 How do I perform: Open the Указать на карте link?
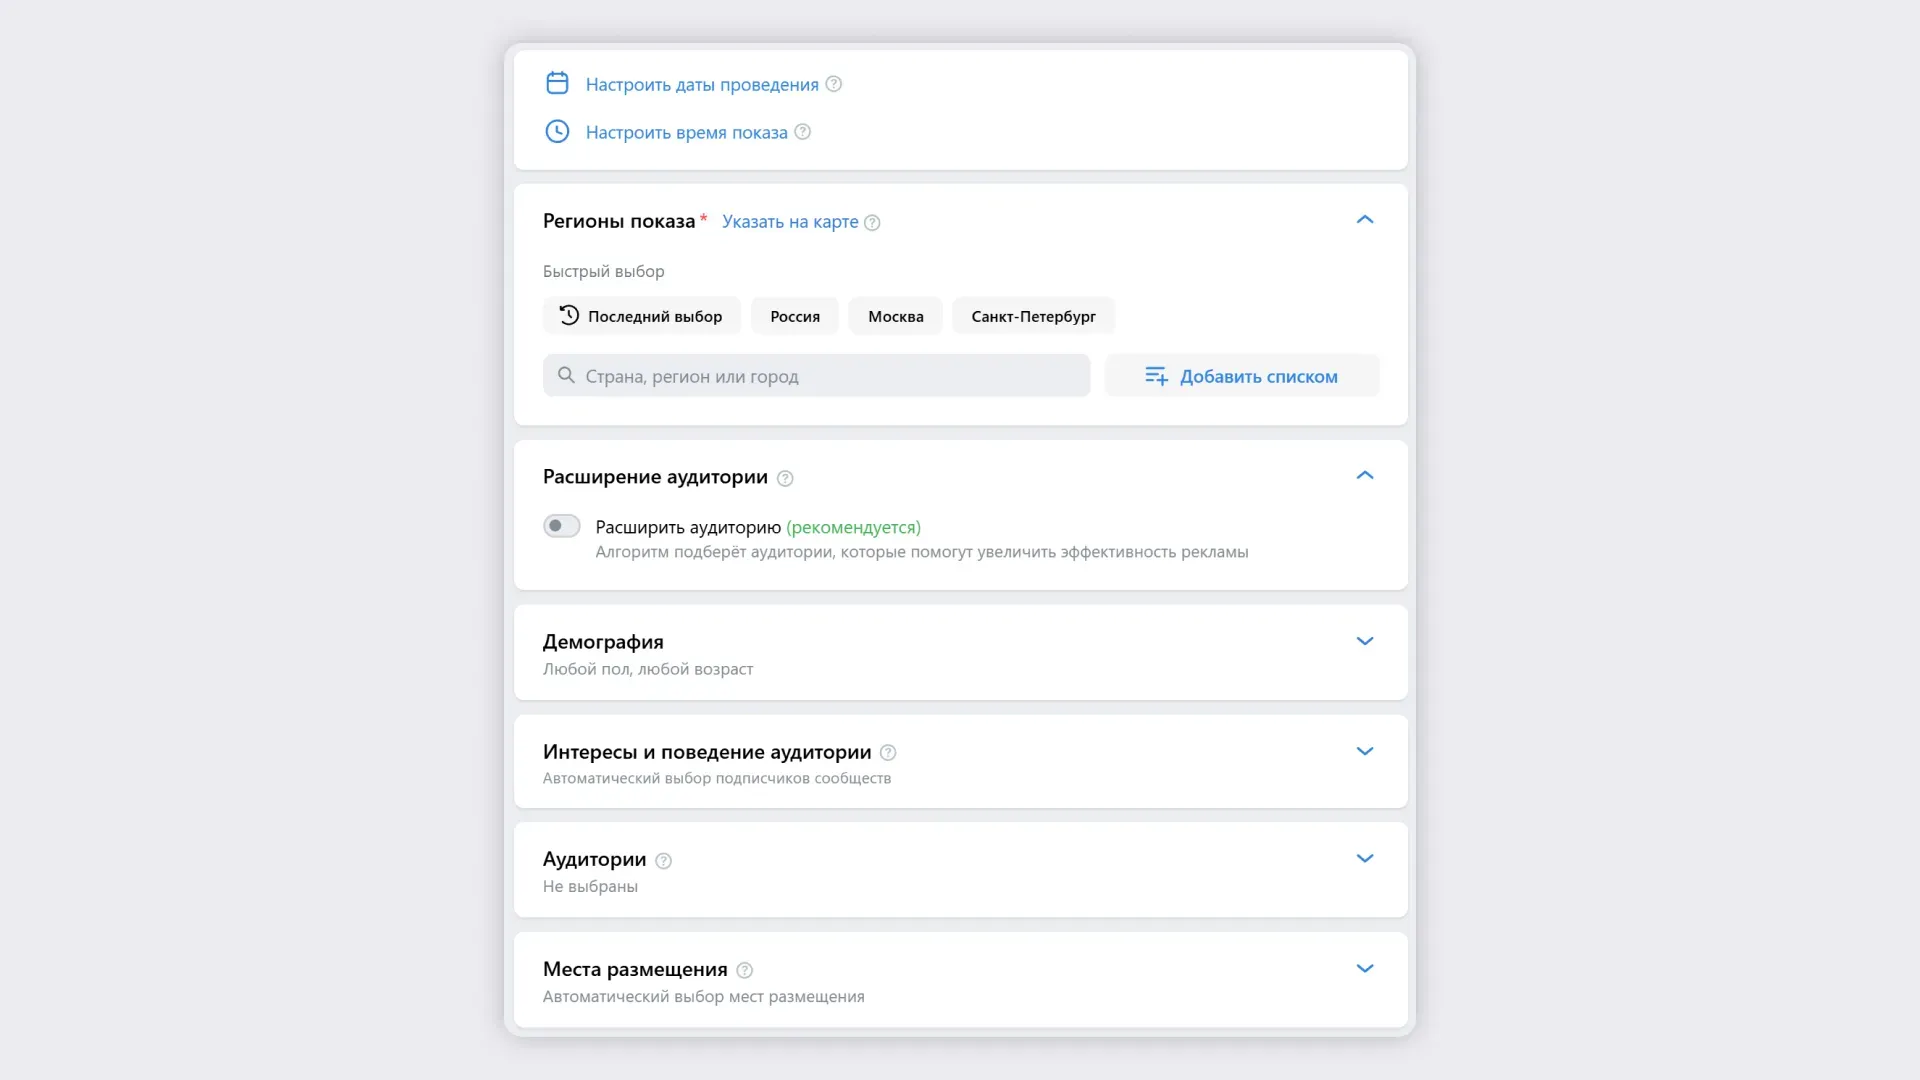pyautogui.click(x=790, y=222)
